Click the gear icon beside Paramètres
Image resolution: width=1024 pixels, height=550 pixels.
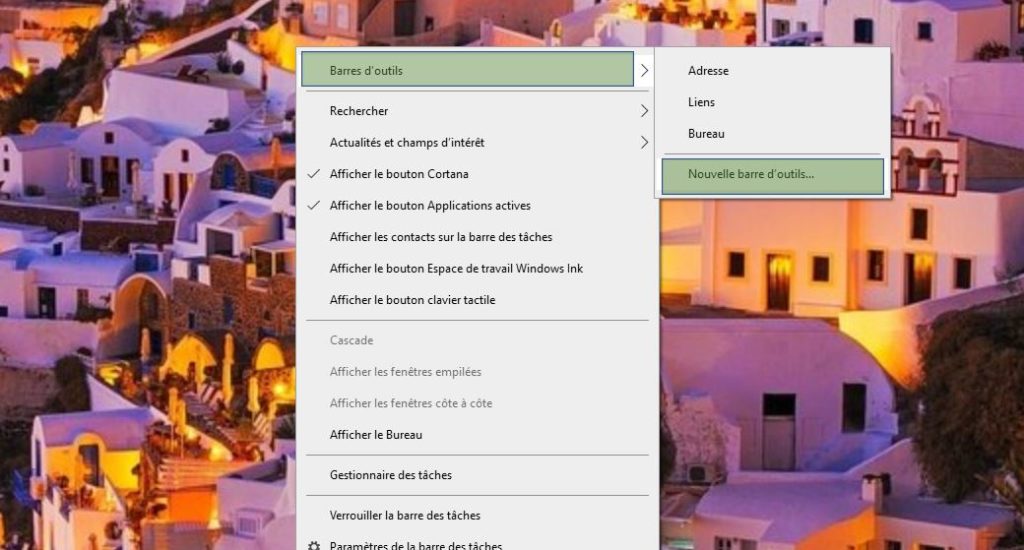coord(314,545)
